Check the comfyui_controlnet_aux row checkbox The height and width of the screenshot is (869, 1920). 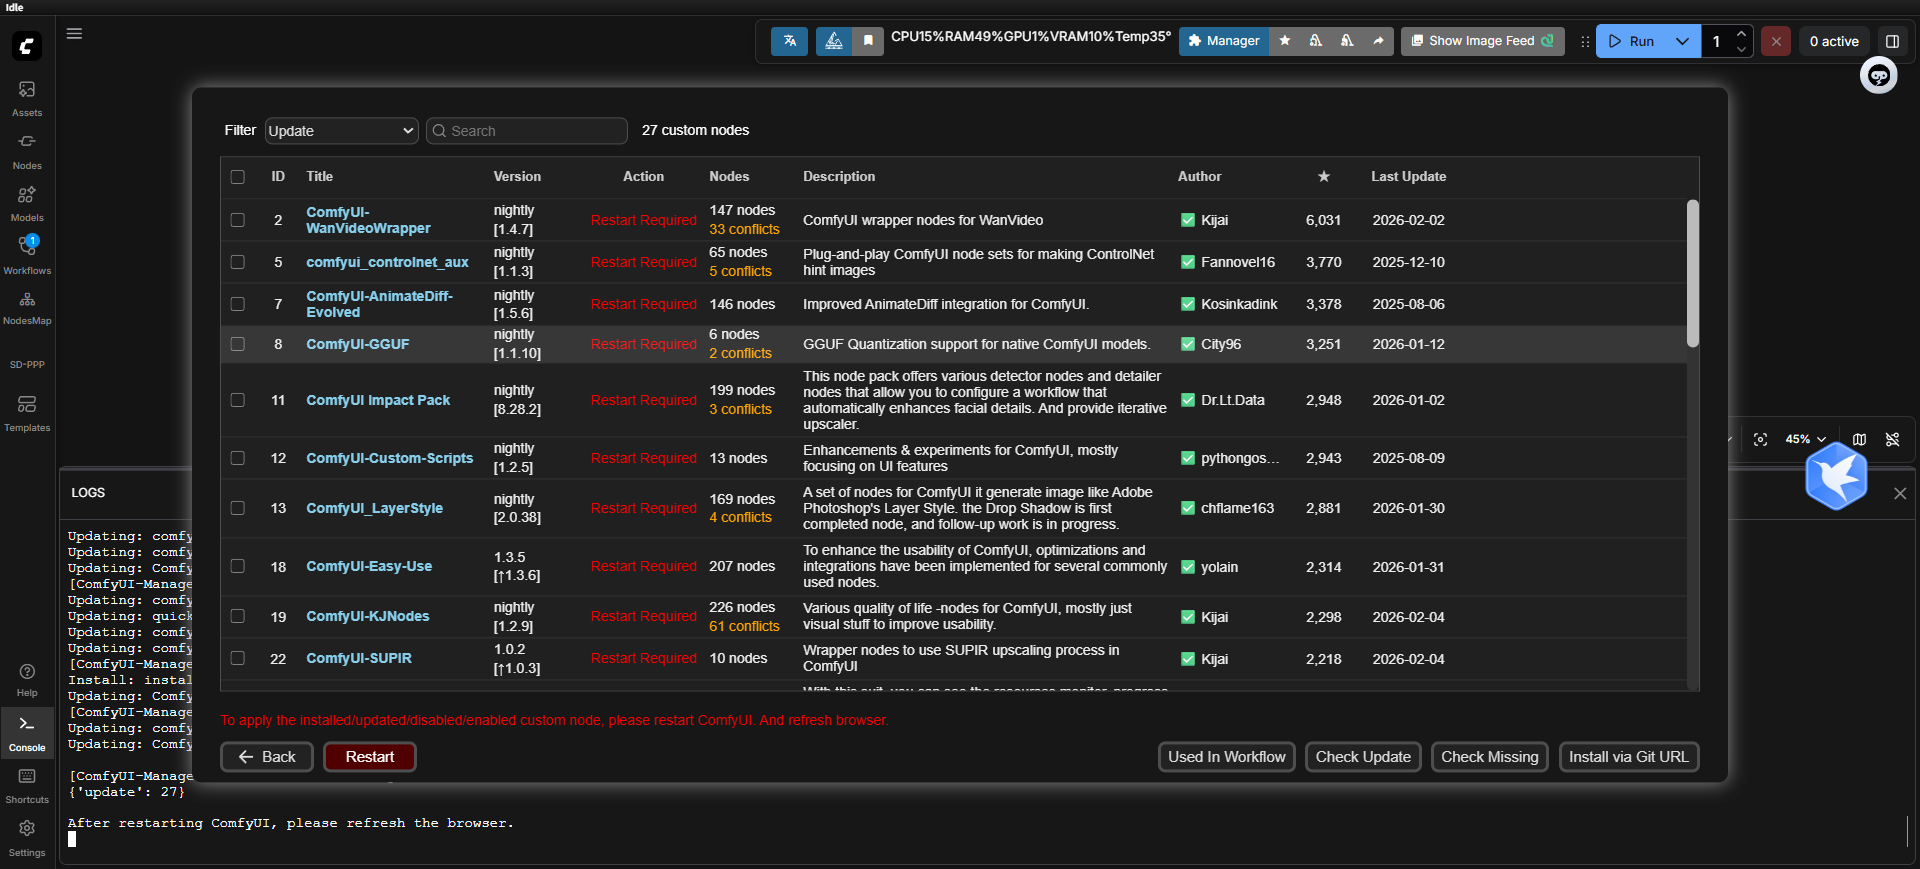238,262
